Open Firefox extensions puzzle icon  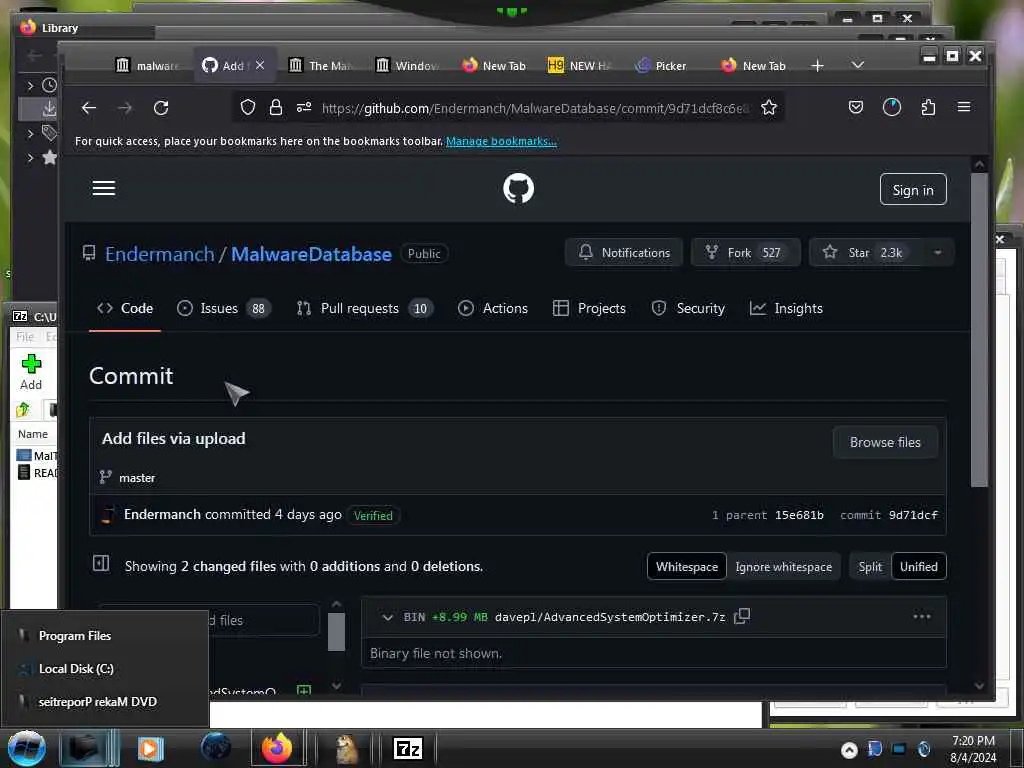[x=928, y=107]
